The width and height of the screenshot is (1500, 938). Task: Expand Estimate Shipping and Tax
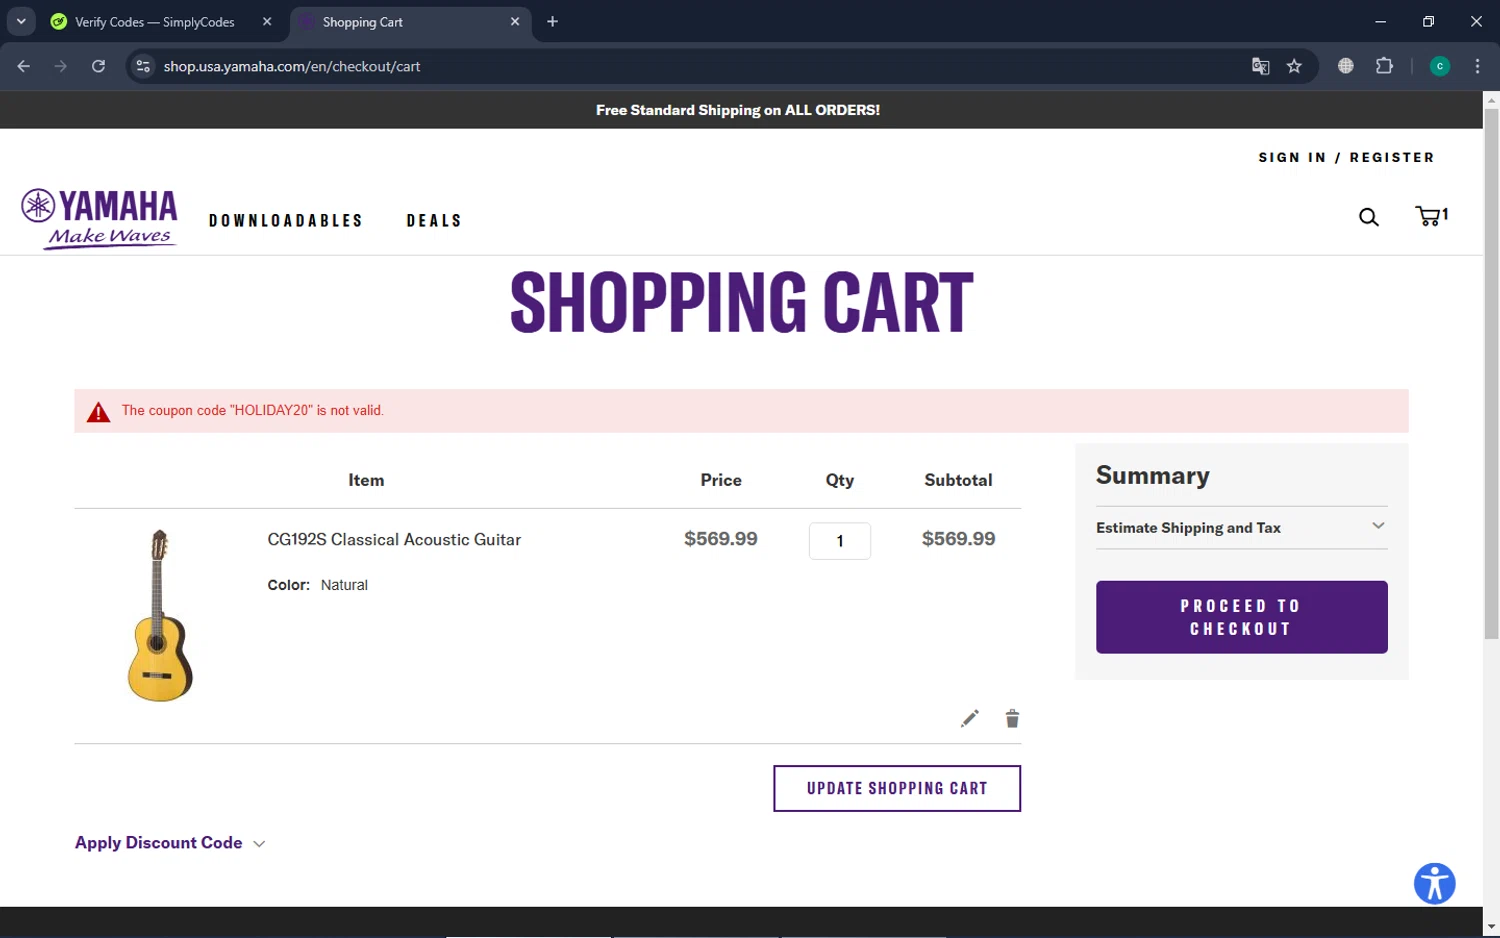click(x=1241, y=527)
